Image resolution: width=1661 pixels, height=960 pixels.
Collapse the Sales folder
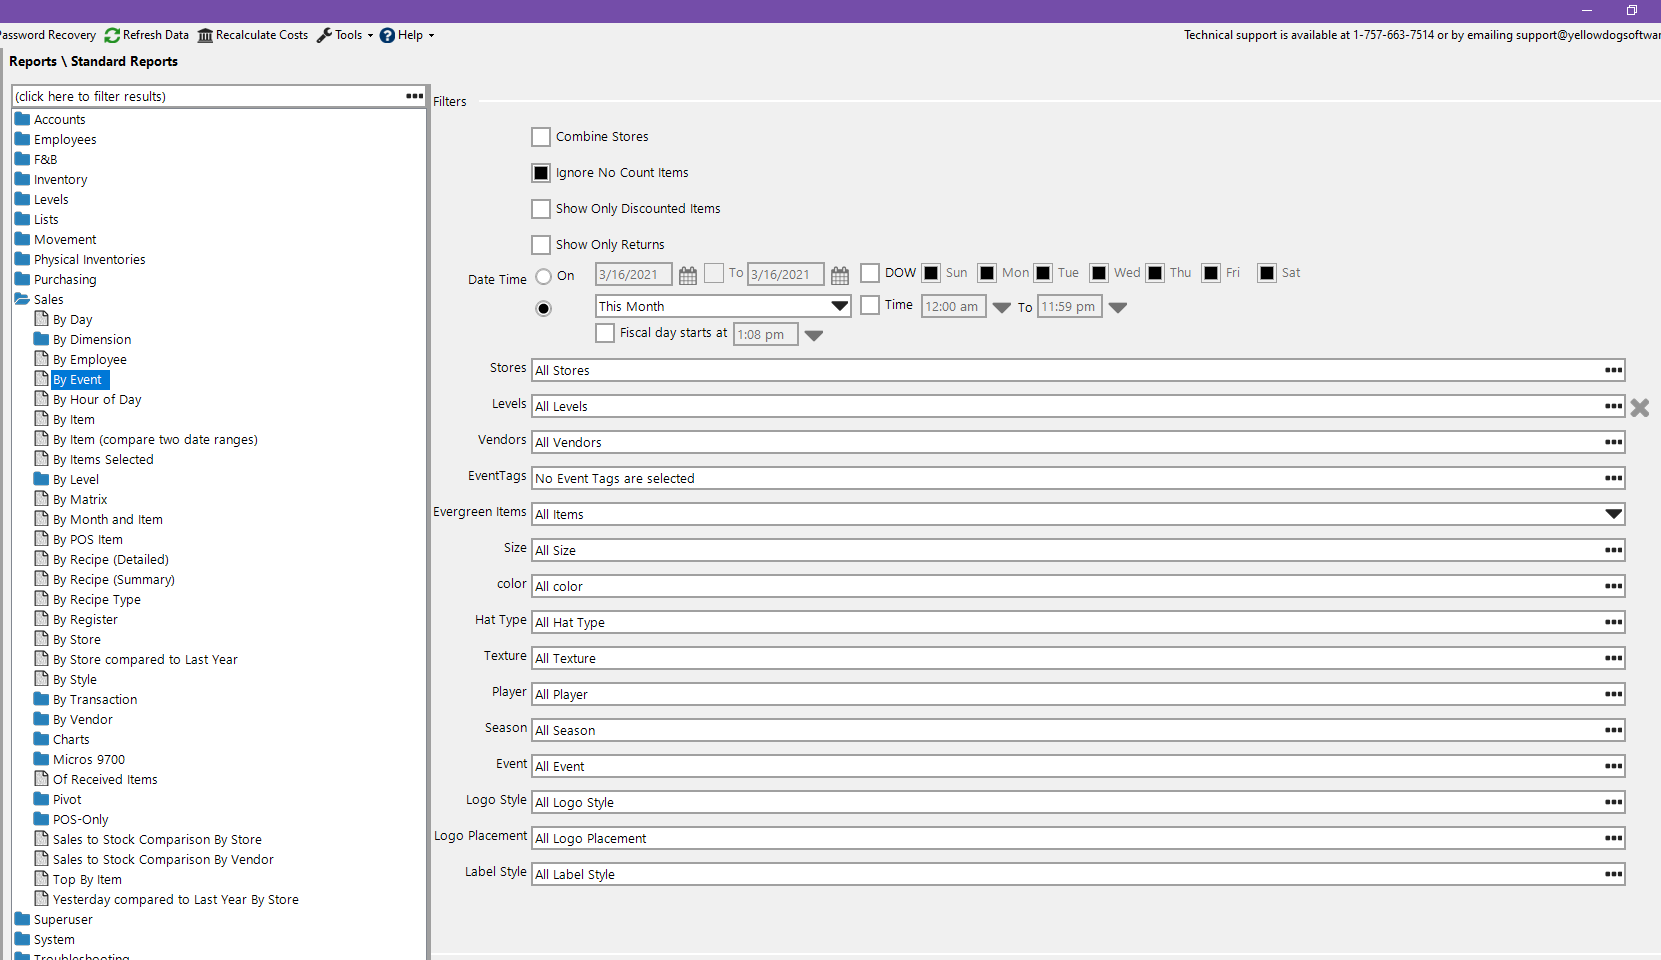[39, 299]
